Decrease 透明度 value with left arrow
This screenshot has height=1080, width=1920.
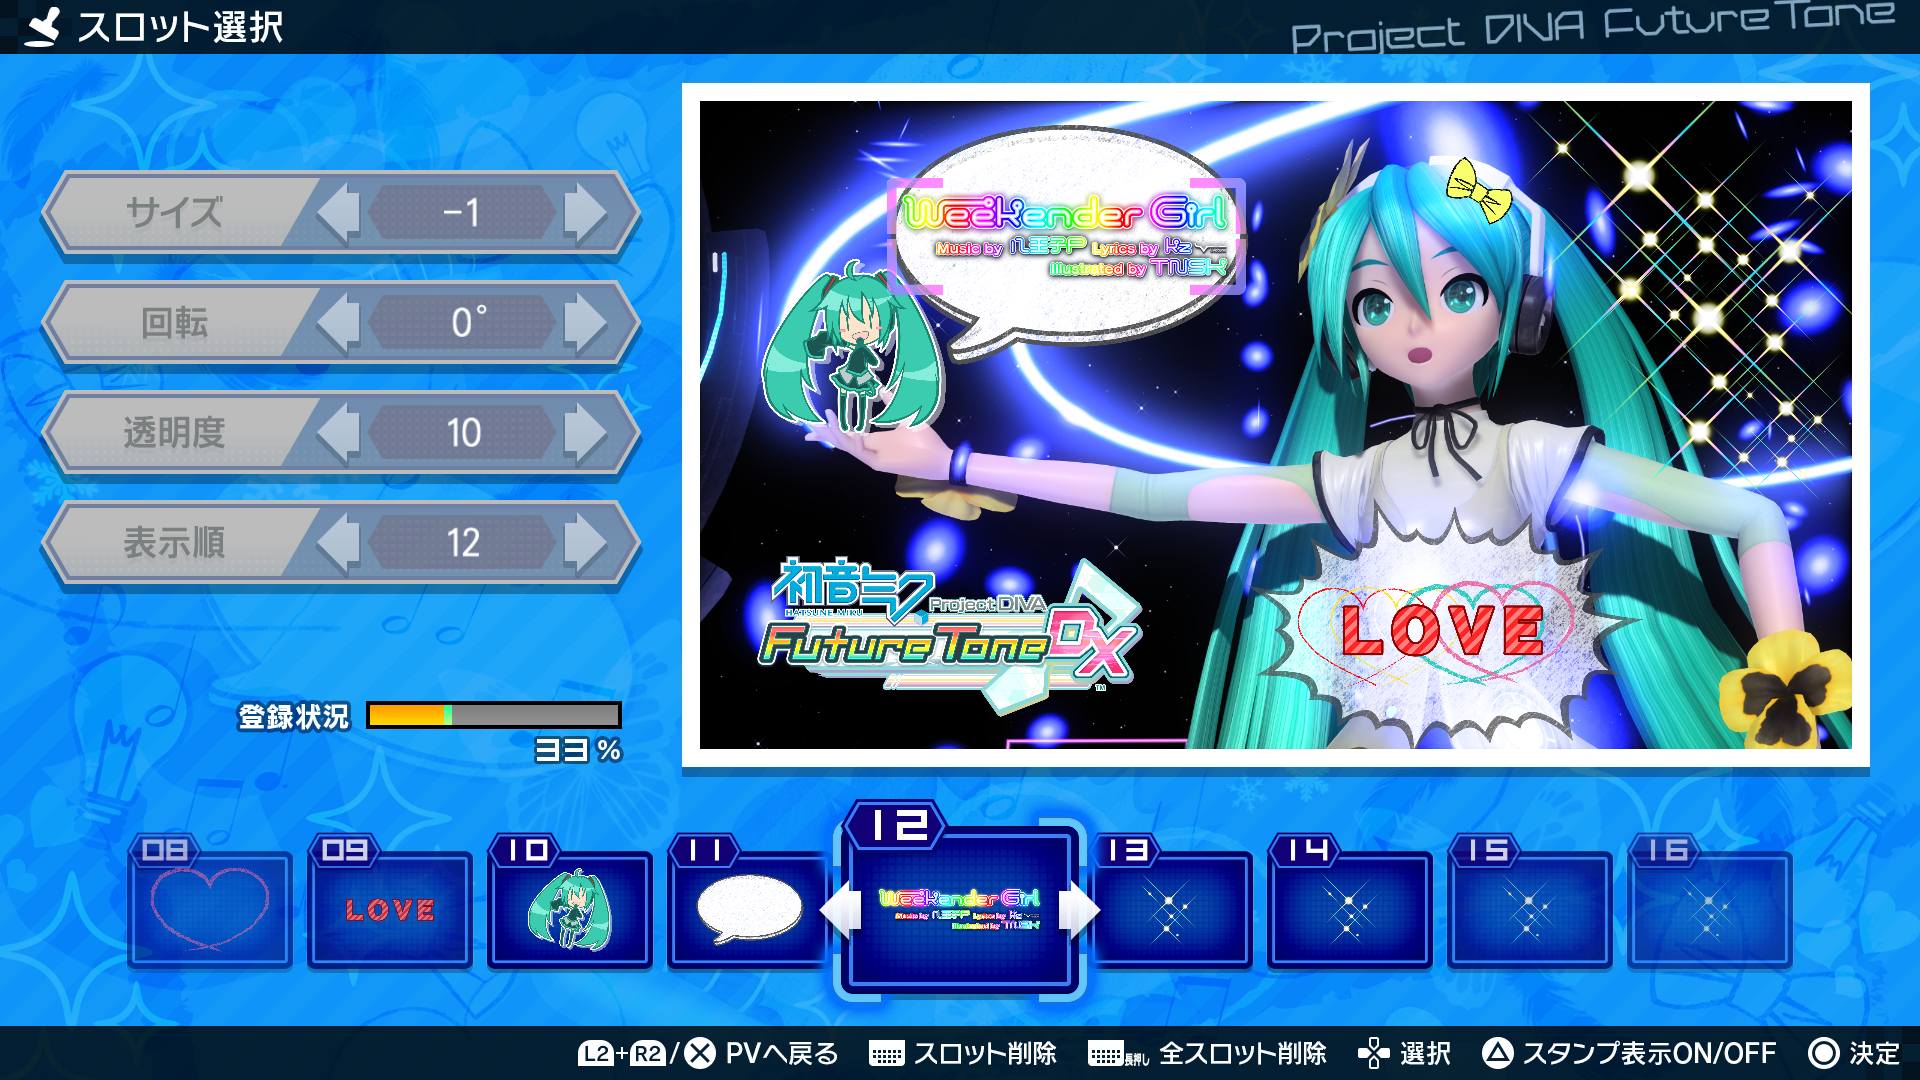[x=339, y=433]
